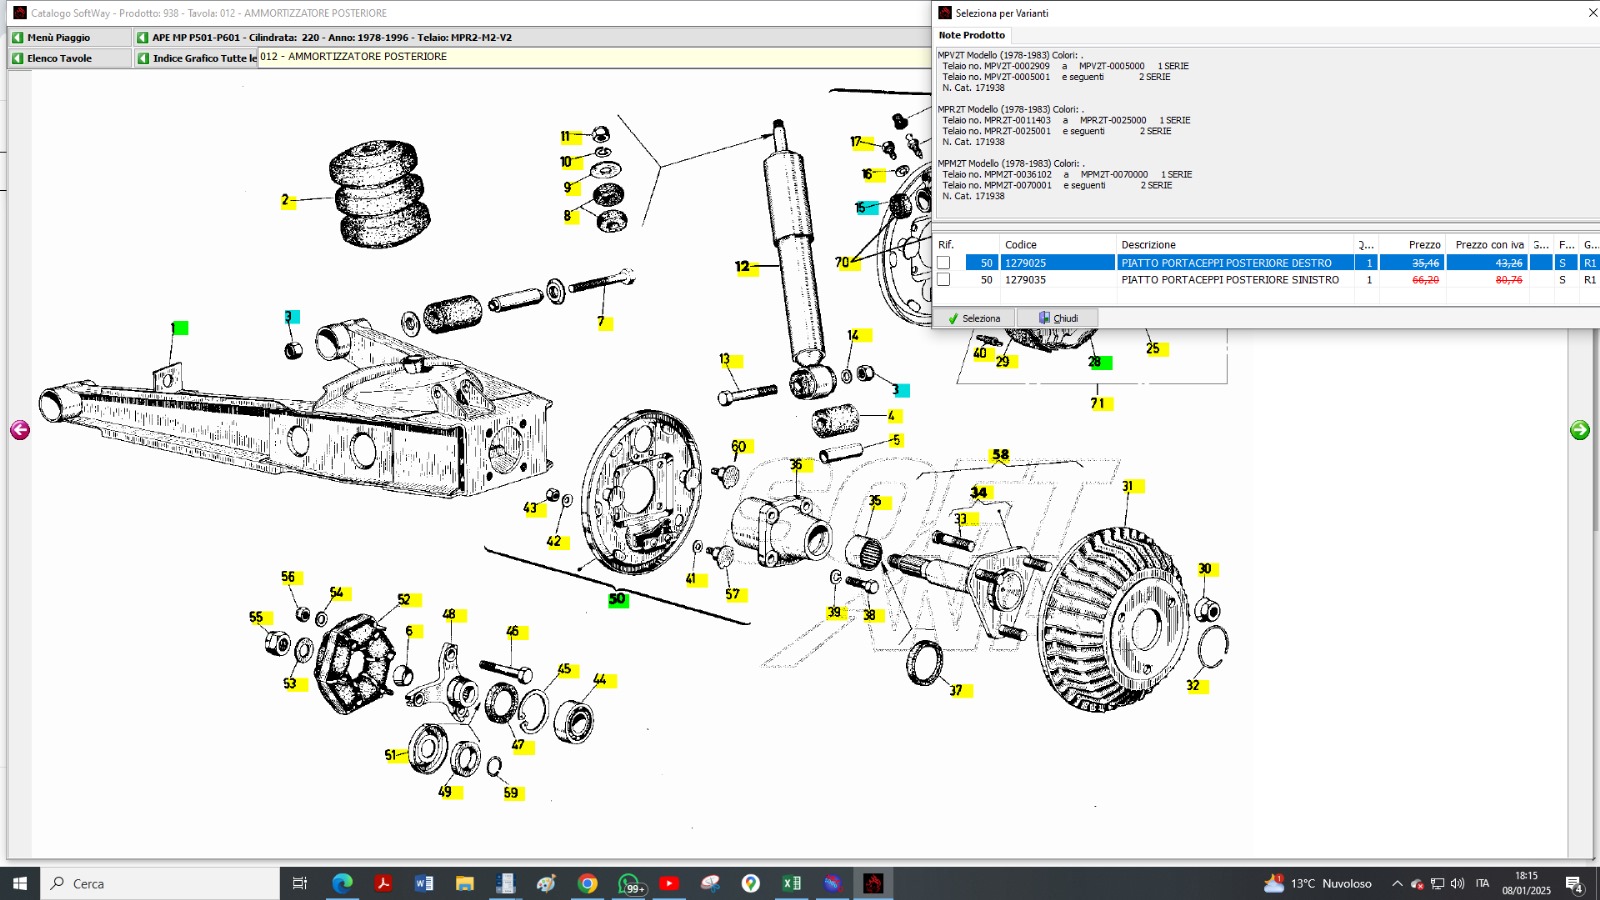Click the purple previous-table arrow

click(20, 430)
